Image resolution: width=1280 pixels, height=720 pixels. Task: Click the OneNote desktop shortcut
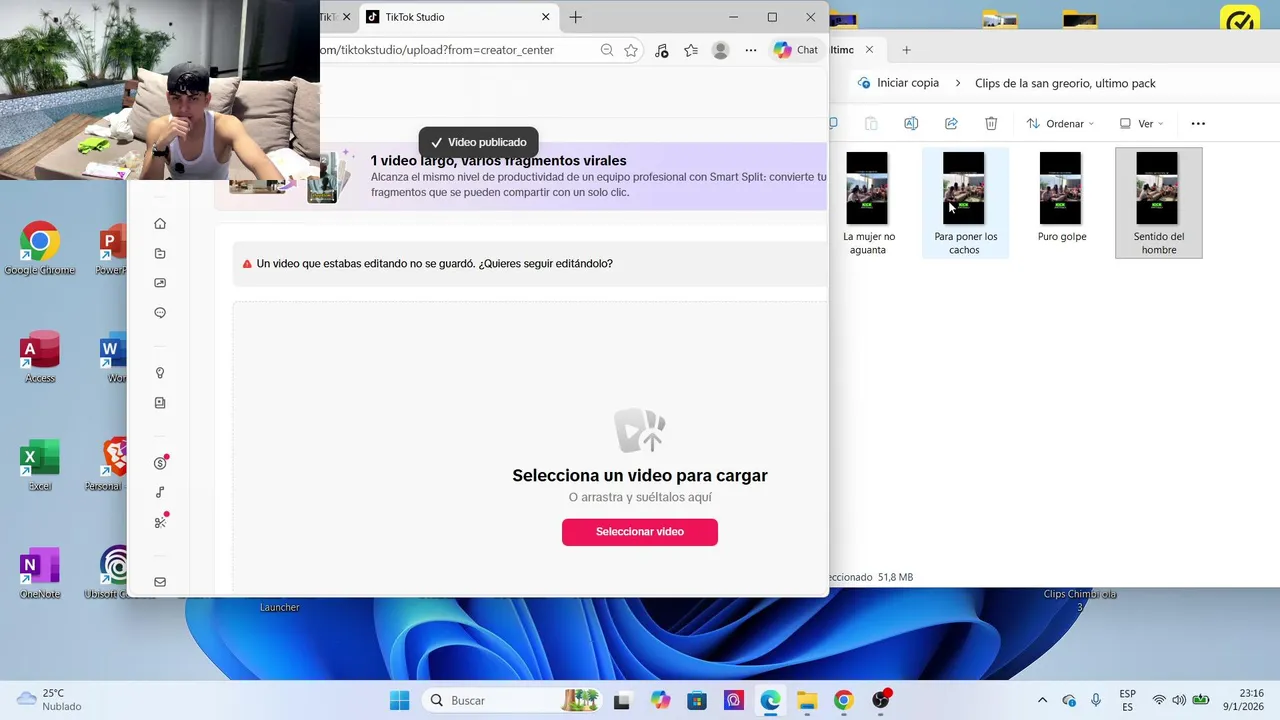(40, 574)
